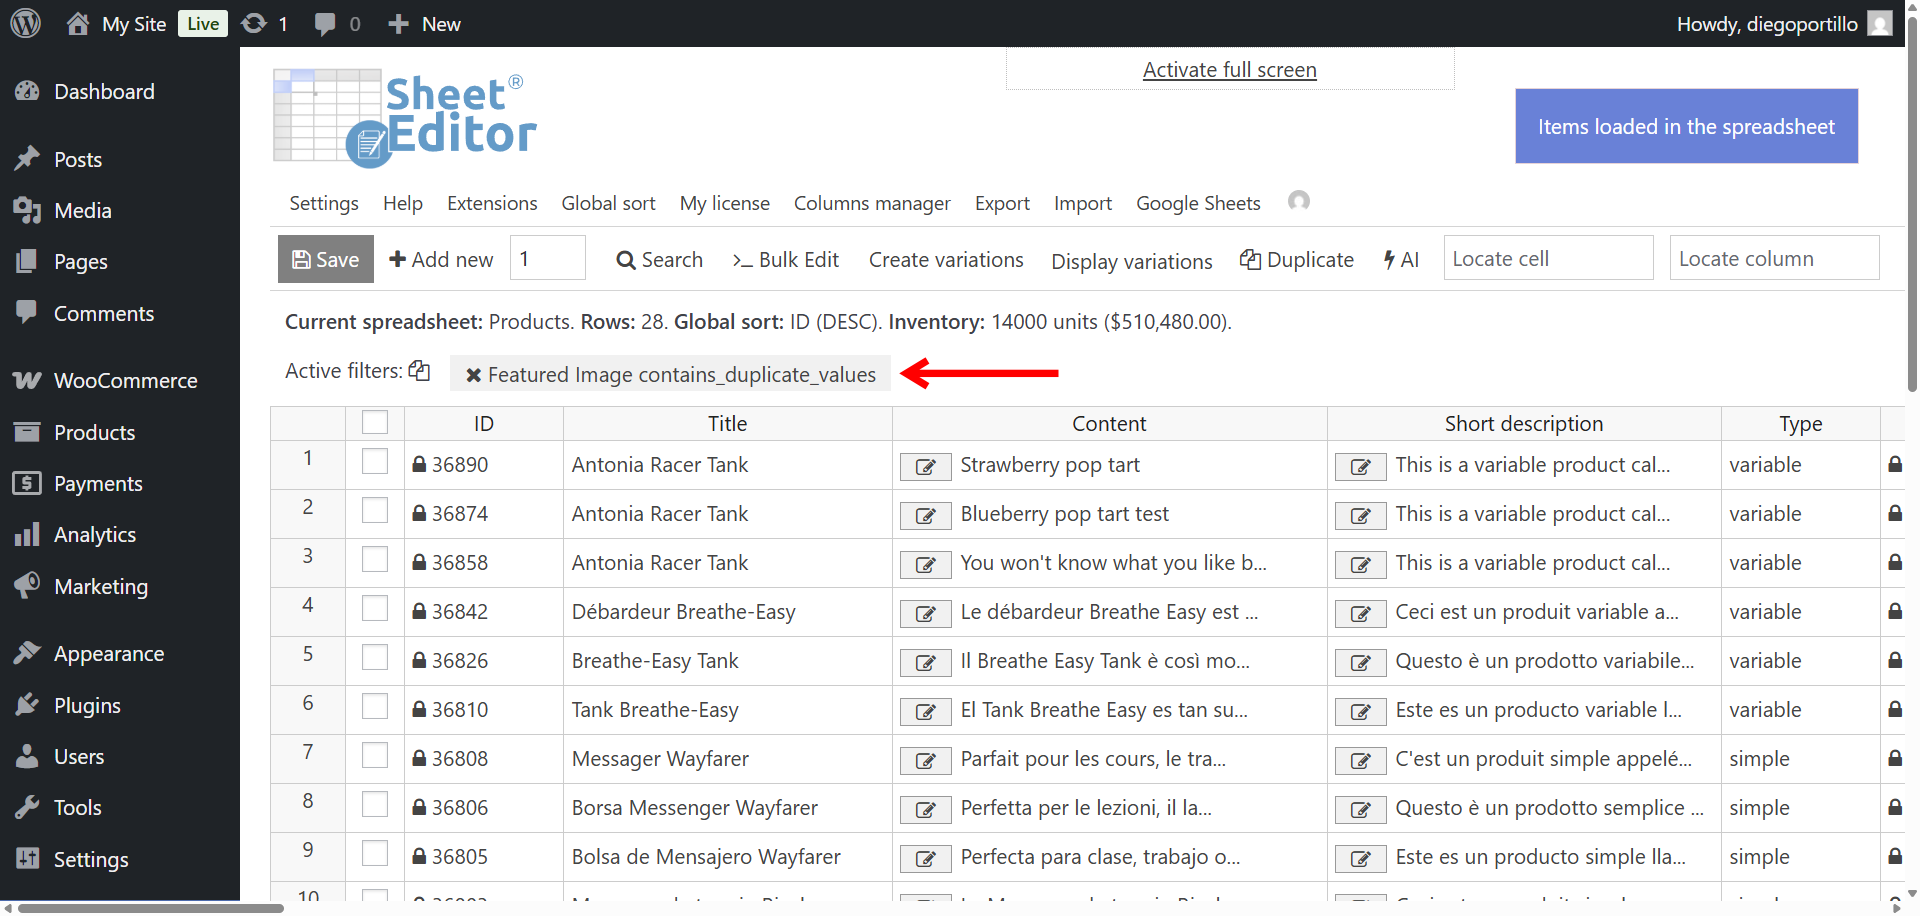Click the support headset icon beside Google Sheets
Viewport: 1920px width, 916px height.
[1298, 201]
